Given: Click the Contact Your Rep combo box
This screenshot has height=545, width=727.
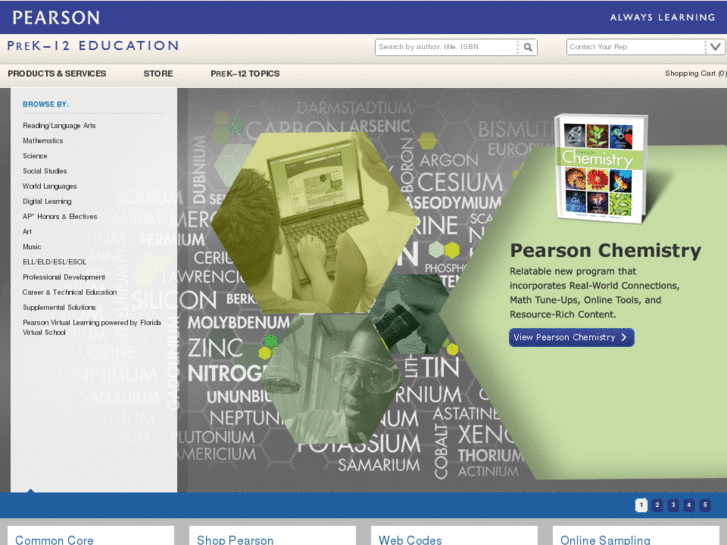Looking at the screenshot, I should click(x=646, y=47).
